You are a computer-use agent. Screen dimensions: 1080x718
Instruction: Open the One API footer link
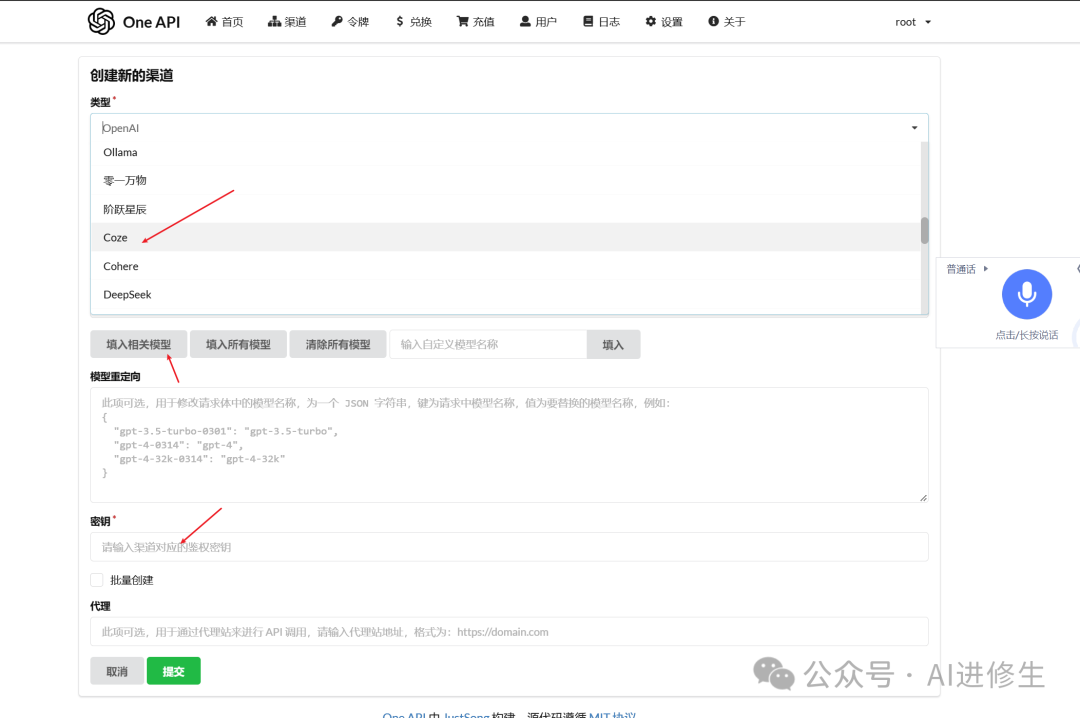click(404, 715)
